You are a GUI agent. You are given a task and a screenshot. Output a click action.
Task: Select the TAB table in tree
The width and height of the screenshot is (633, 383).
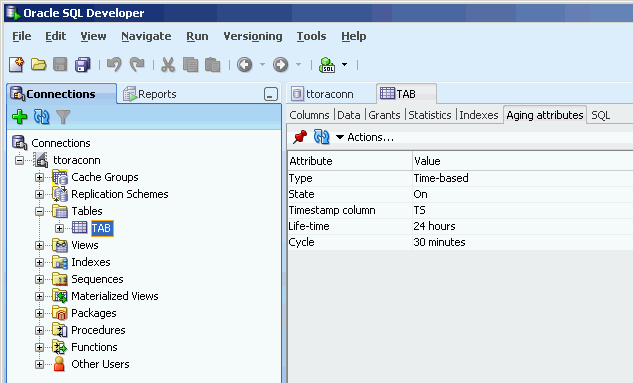coord(101,228)
